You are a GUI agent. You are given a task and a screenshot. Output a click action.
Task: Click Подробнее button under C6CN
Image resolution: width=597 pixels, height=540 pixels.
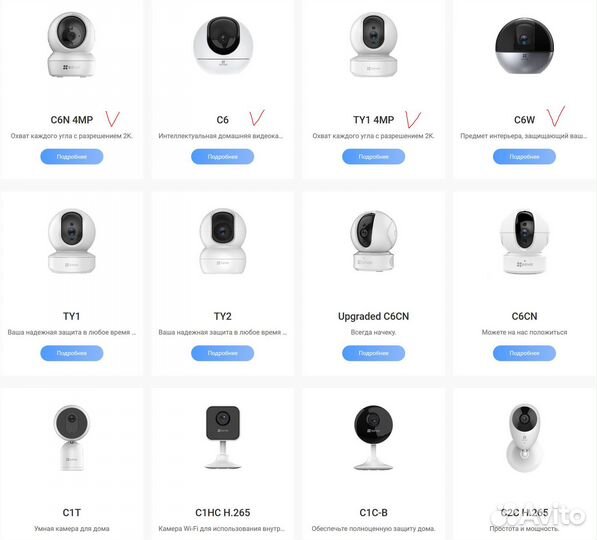point(524,353)
